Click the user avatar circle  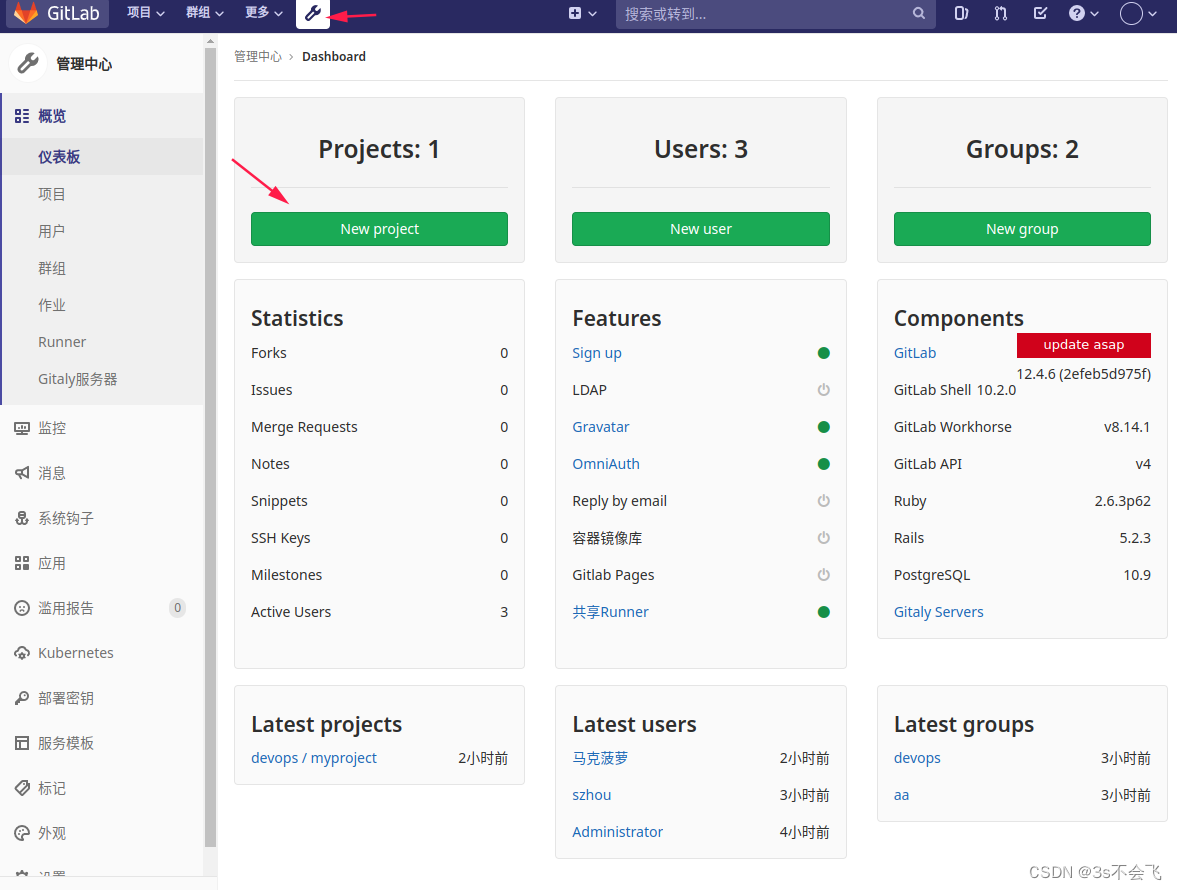pyautogui.click(x=1131, y=14)
